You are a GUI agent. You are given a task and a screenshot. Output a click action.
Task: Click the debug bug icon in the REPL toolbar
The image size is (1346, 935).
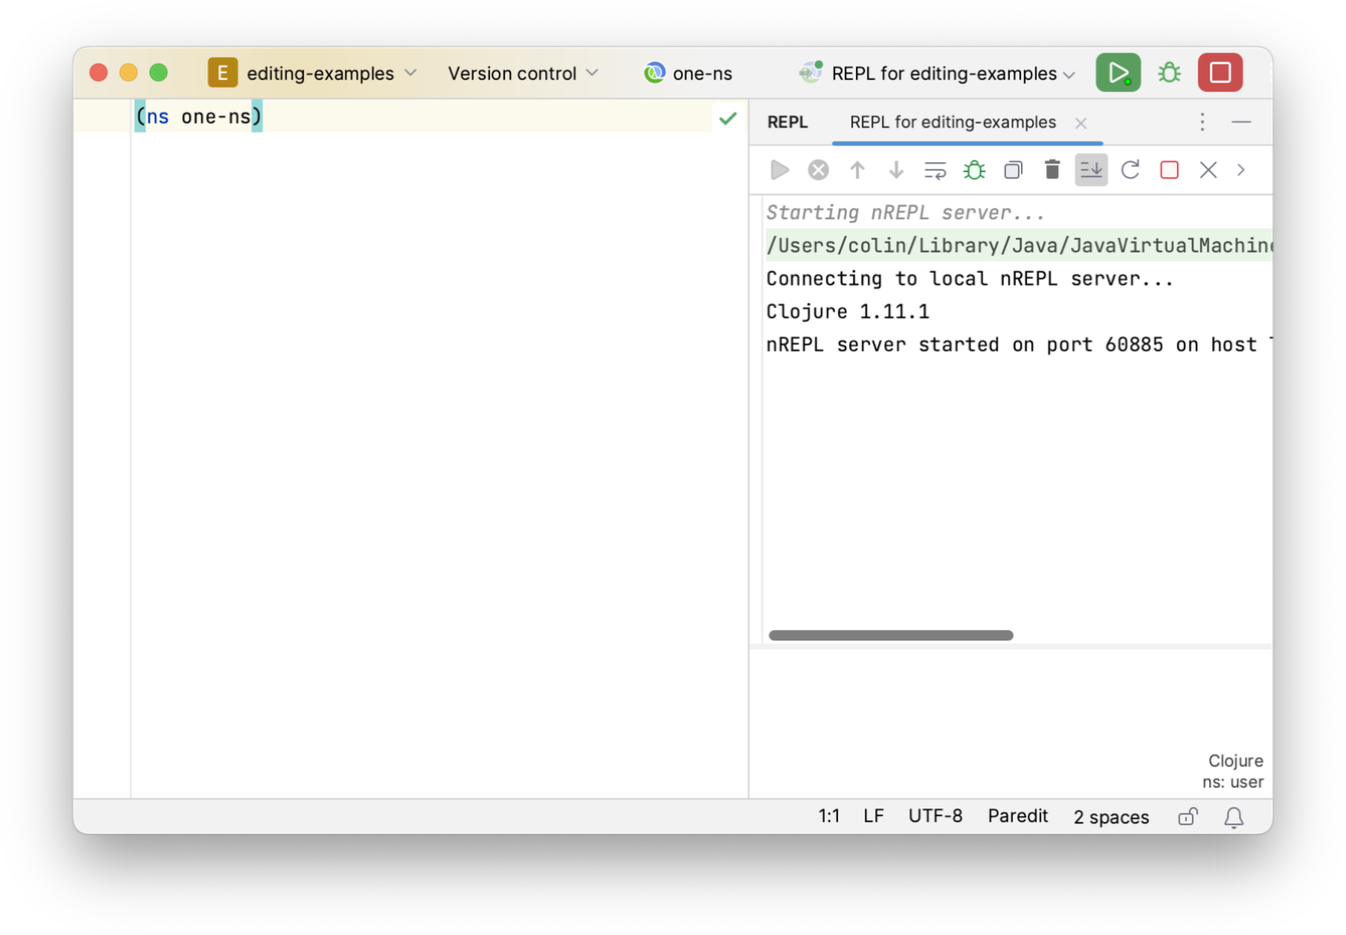(974, 170)
